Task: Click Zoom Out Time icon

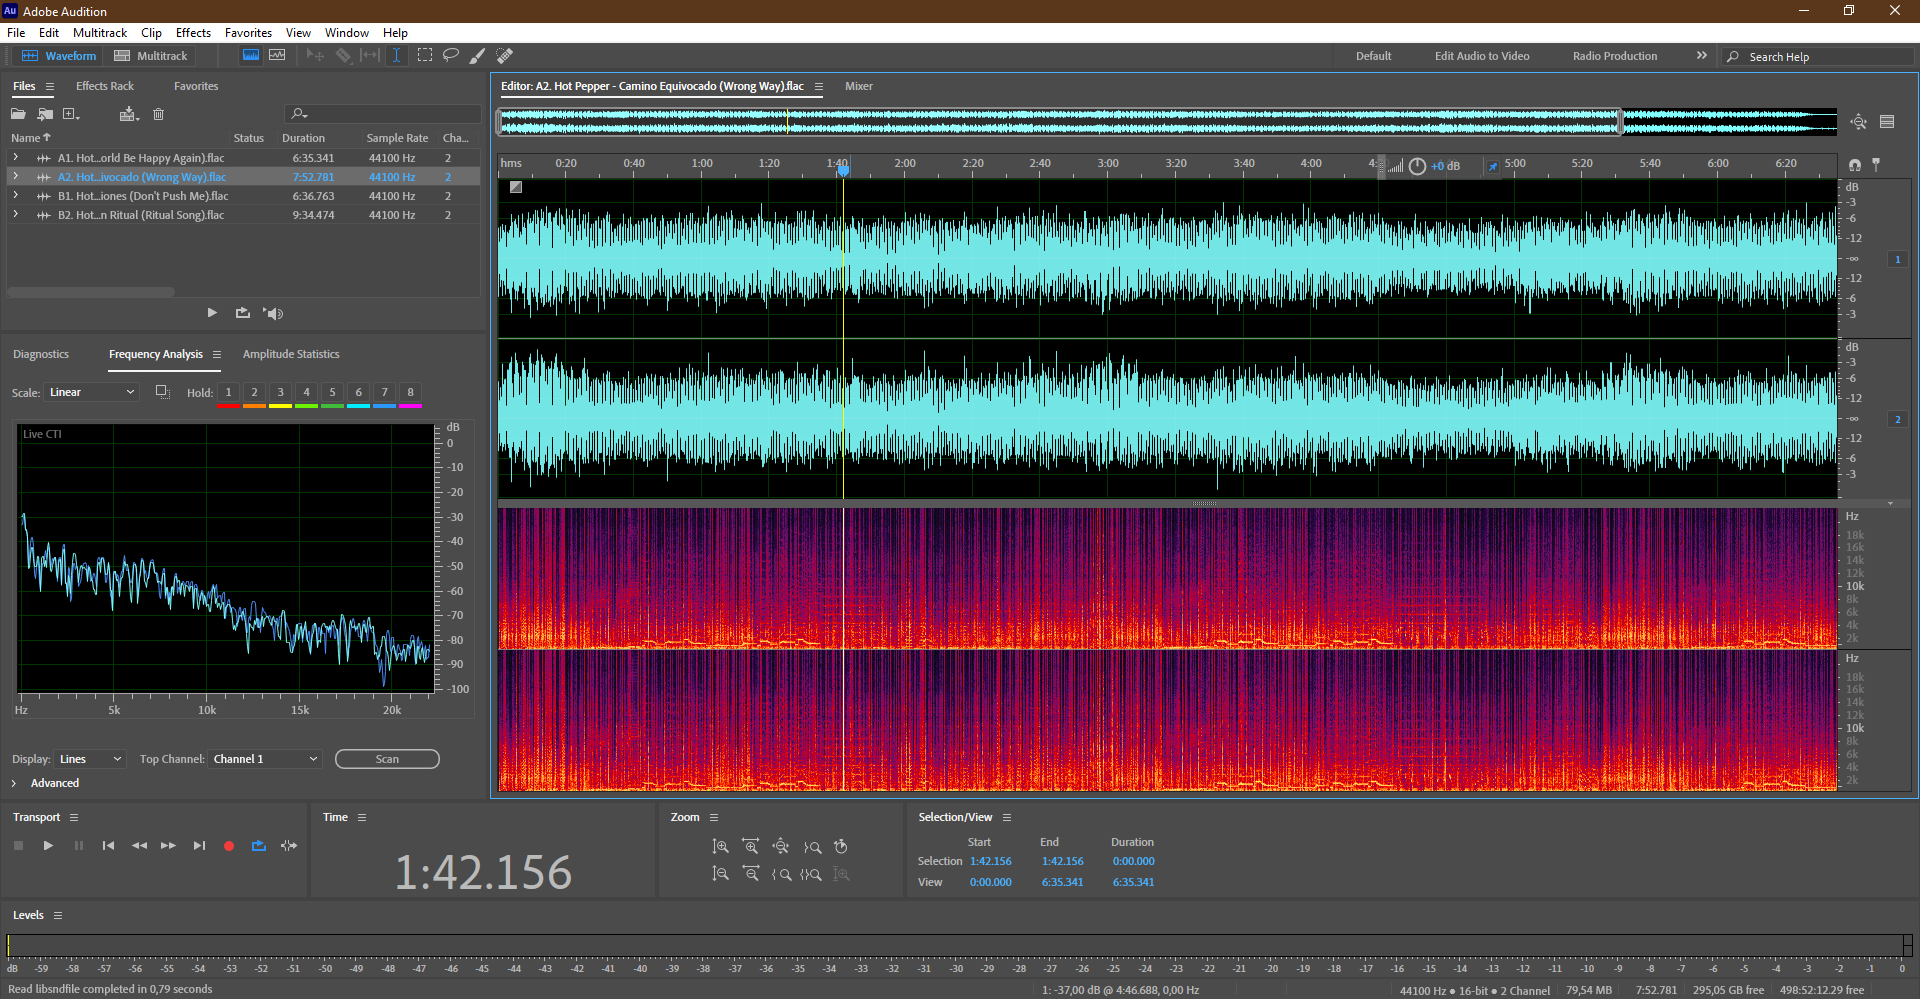Action: 751,874
